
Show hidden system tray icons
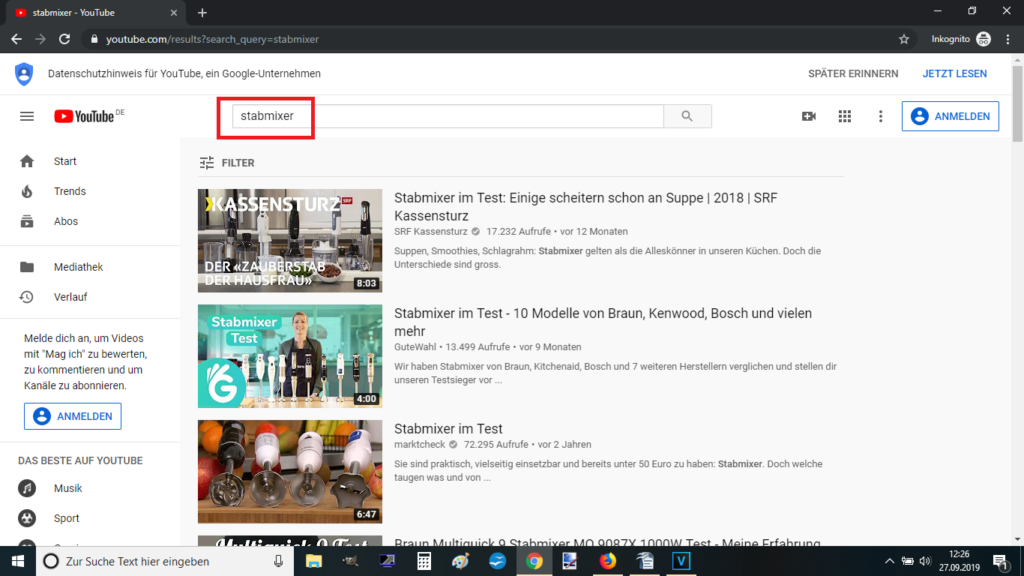[x=889, y=561]
